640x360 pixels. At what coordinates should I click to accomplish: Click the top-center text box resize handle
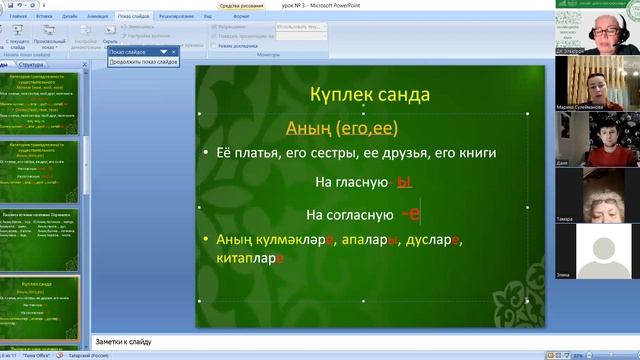(x=363, y=113)
